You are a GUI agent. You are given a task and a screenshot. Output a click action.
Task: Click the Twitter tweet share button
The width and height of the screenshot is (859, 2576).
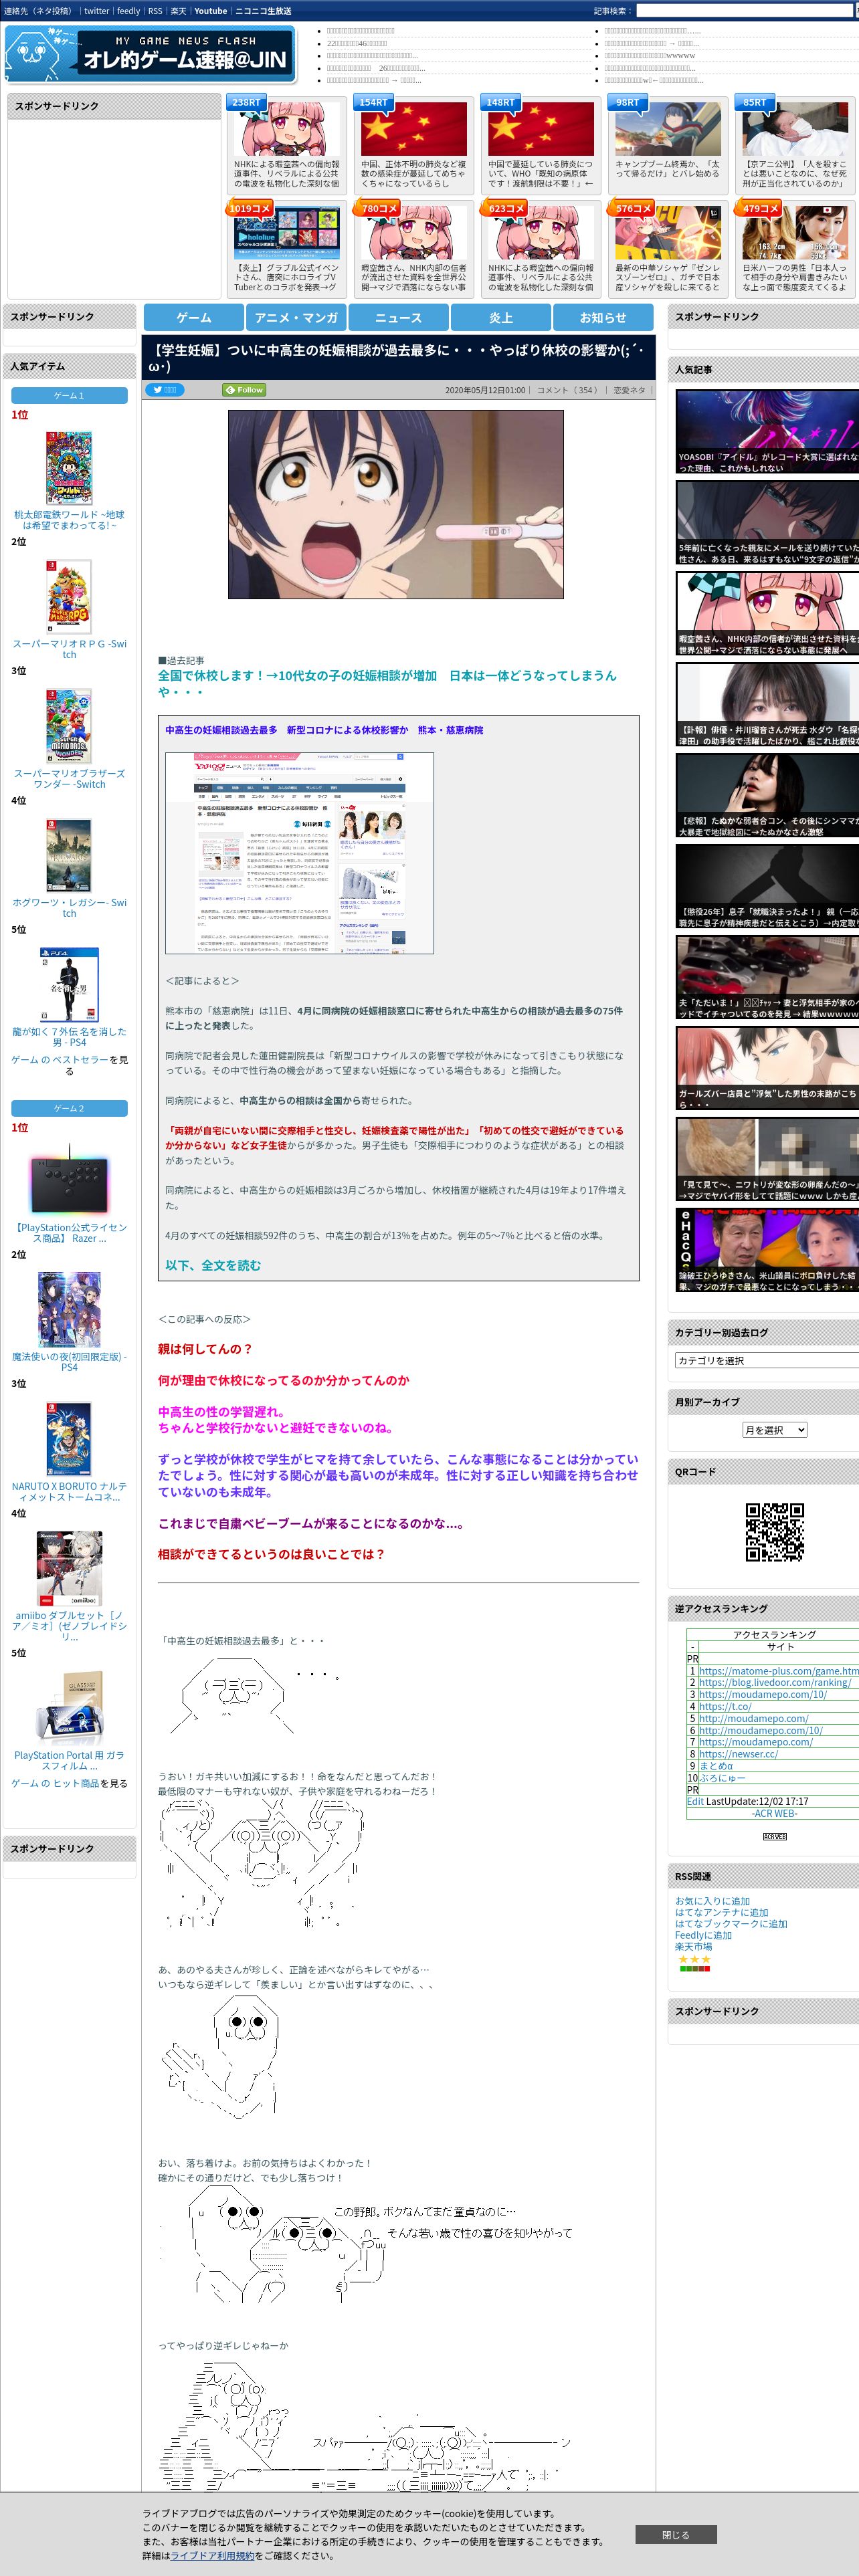click(x=165, y=390)
